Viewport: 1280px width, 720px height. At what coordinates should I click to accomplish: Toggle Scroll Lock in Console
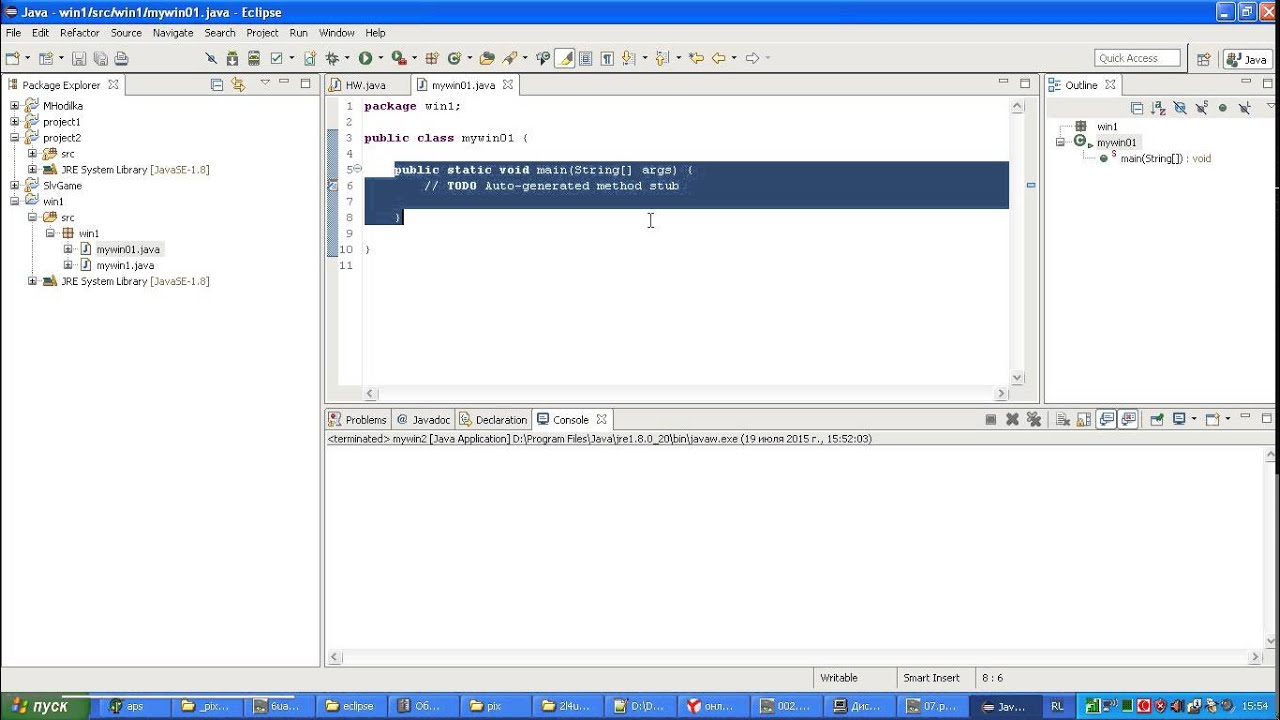point(1084,420)
